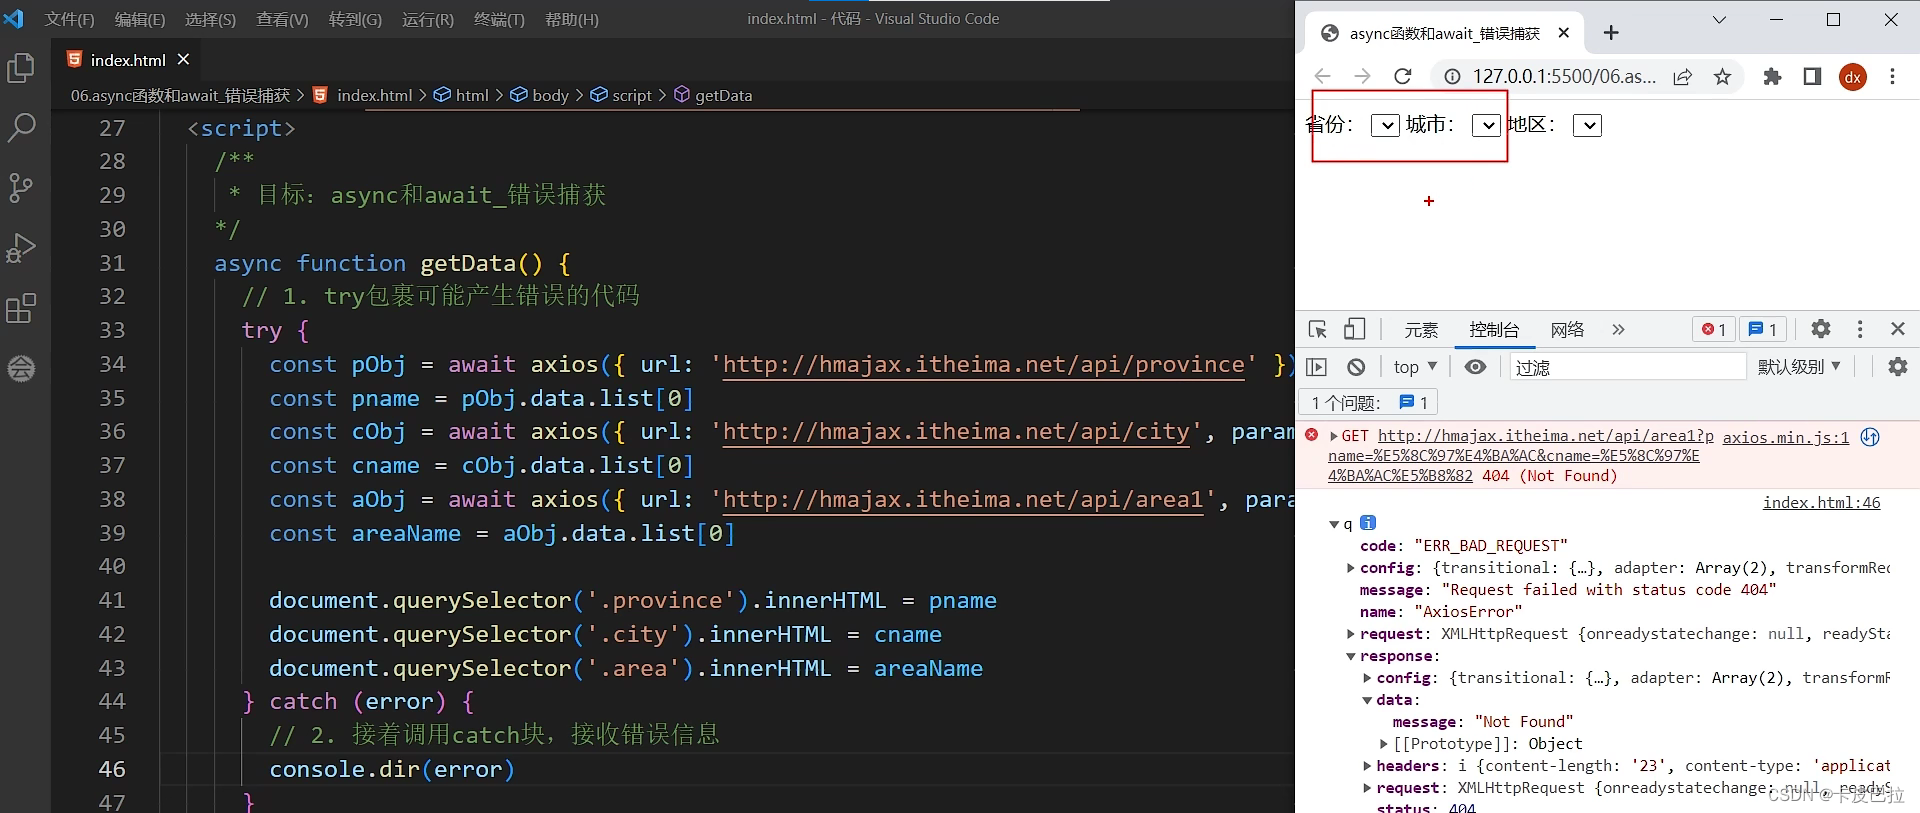Click the bottom activity bar extension icon

(21, 369)
